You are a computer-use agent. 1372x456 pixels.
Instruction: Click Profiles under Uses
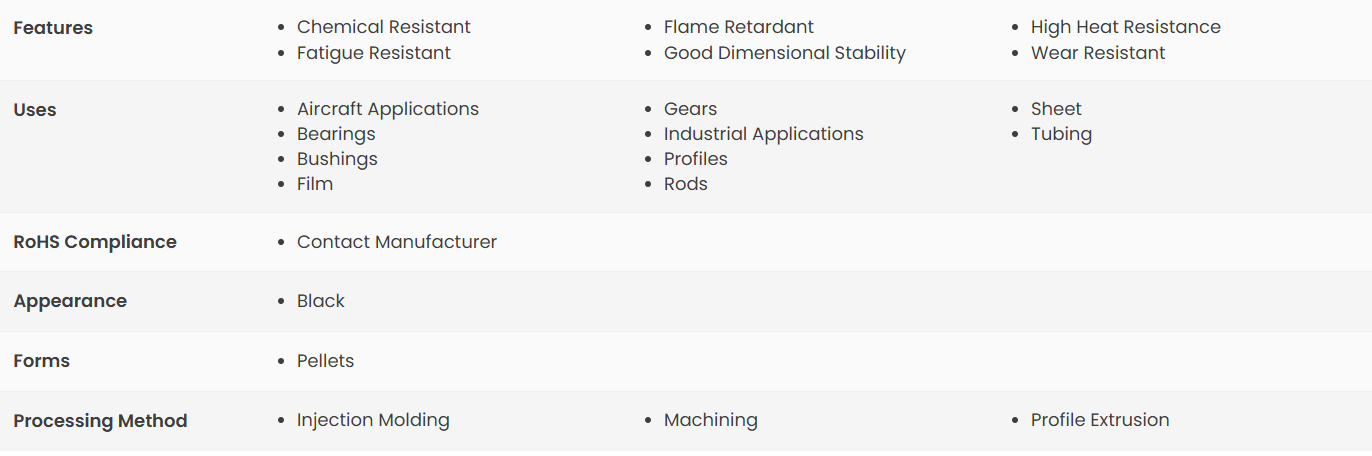[696, 159]
